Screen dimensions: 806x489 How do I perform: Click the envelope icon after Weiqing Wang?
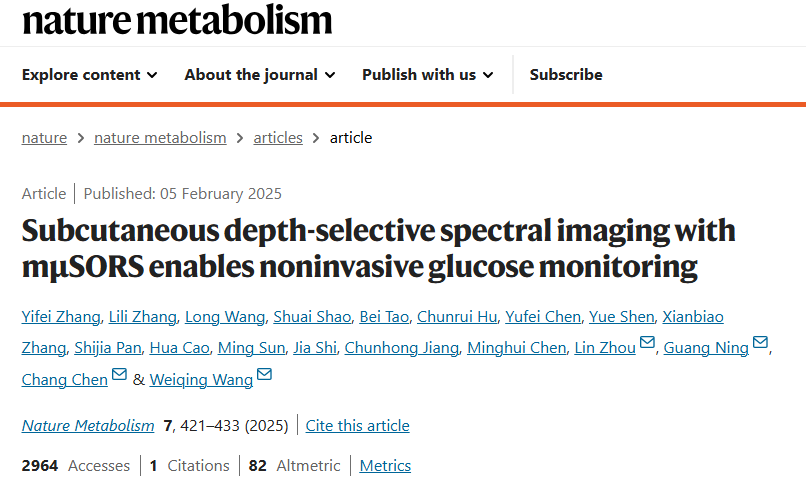point(264,374)
